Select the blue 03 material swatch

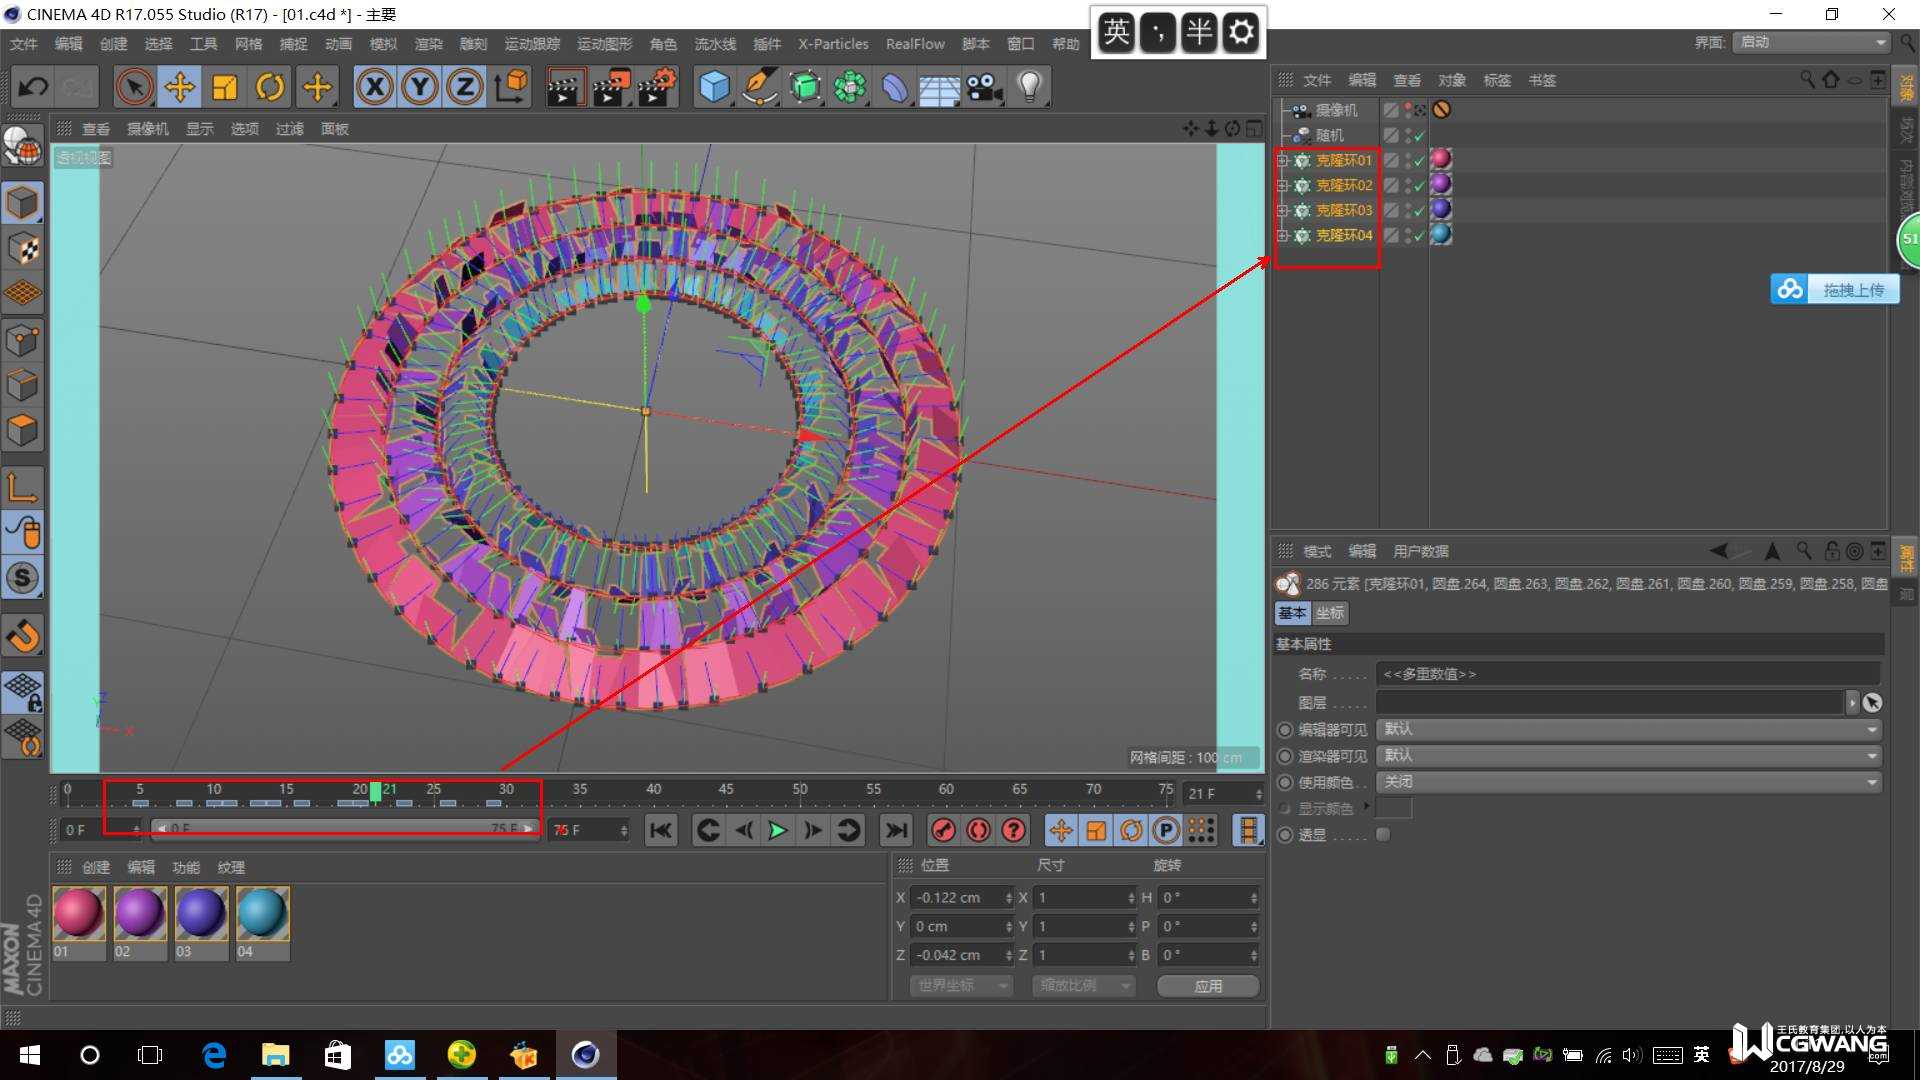201,913
